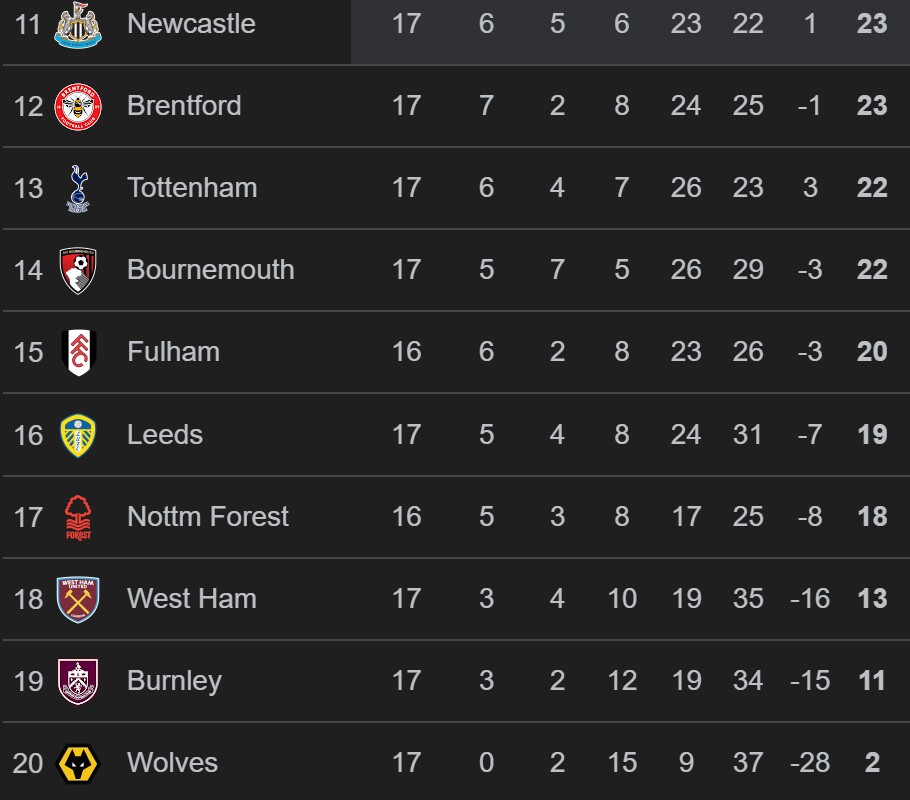
Task: Click the Brentford club crest
Action: coord(78,106)
